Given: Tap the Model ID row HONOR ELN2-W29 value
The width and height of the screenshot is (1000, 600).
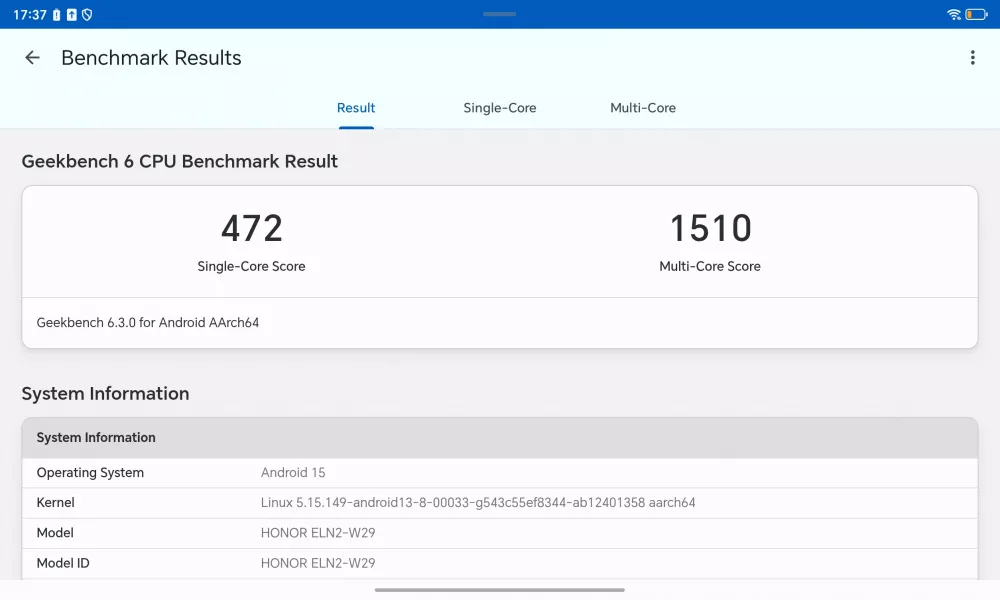Looking at the screenshot, I should (x=318, y=563).
